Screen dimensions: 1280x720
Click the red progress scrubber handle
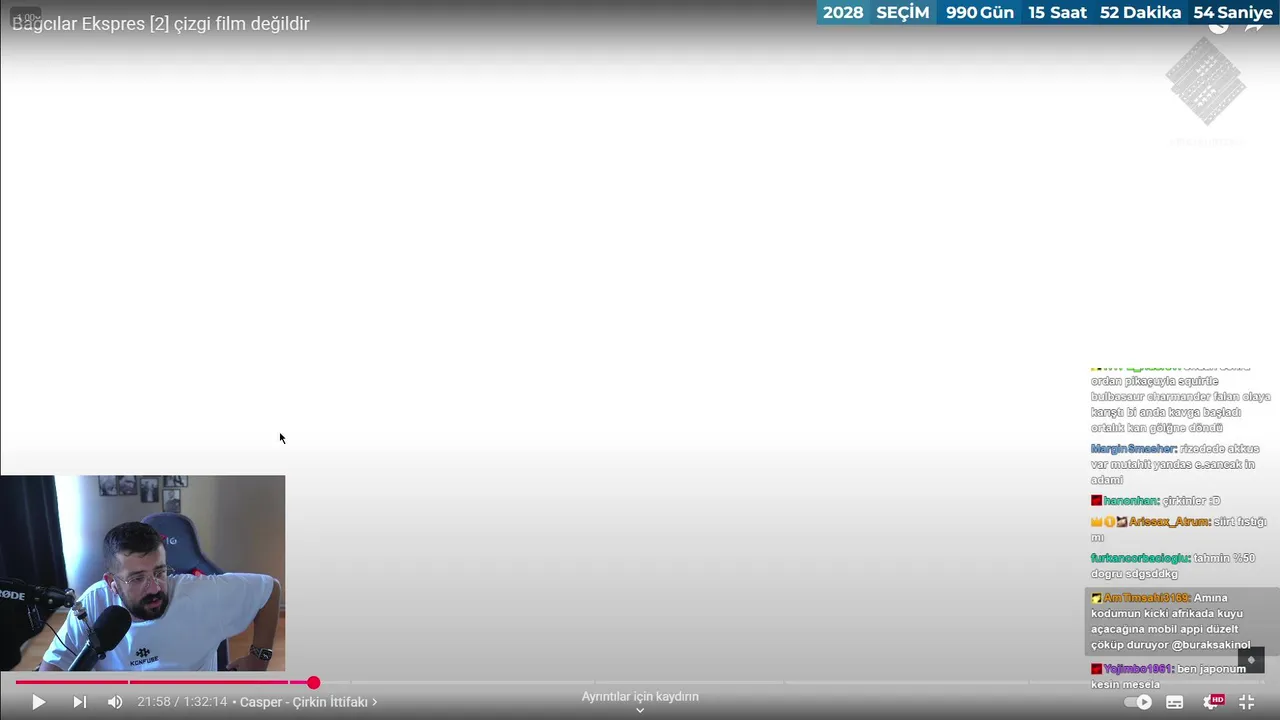[313, 682]
